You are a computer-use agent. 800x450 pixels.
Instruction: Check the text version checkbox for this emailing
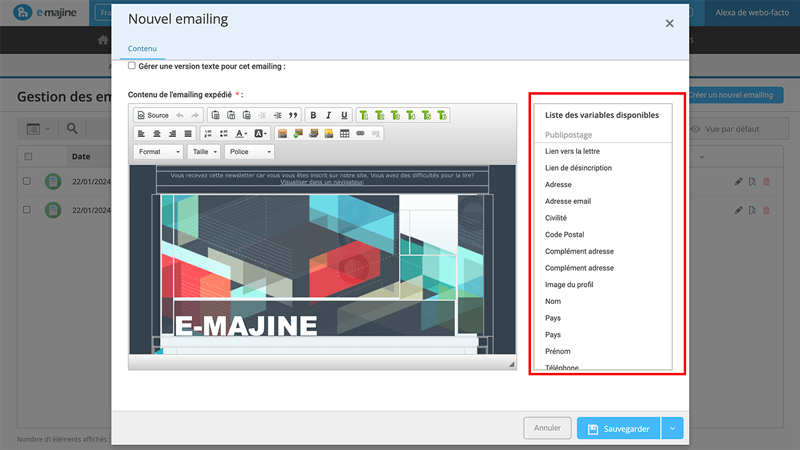132,66
